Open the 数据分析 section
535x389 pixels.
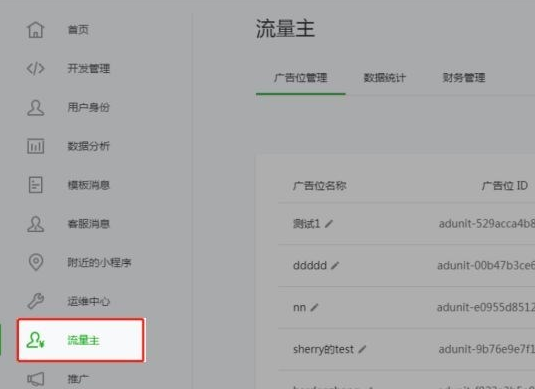pyautogui.click(x=89, y=146)
